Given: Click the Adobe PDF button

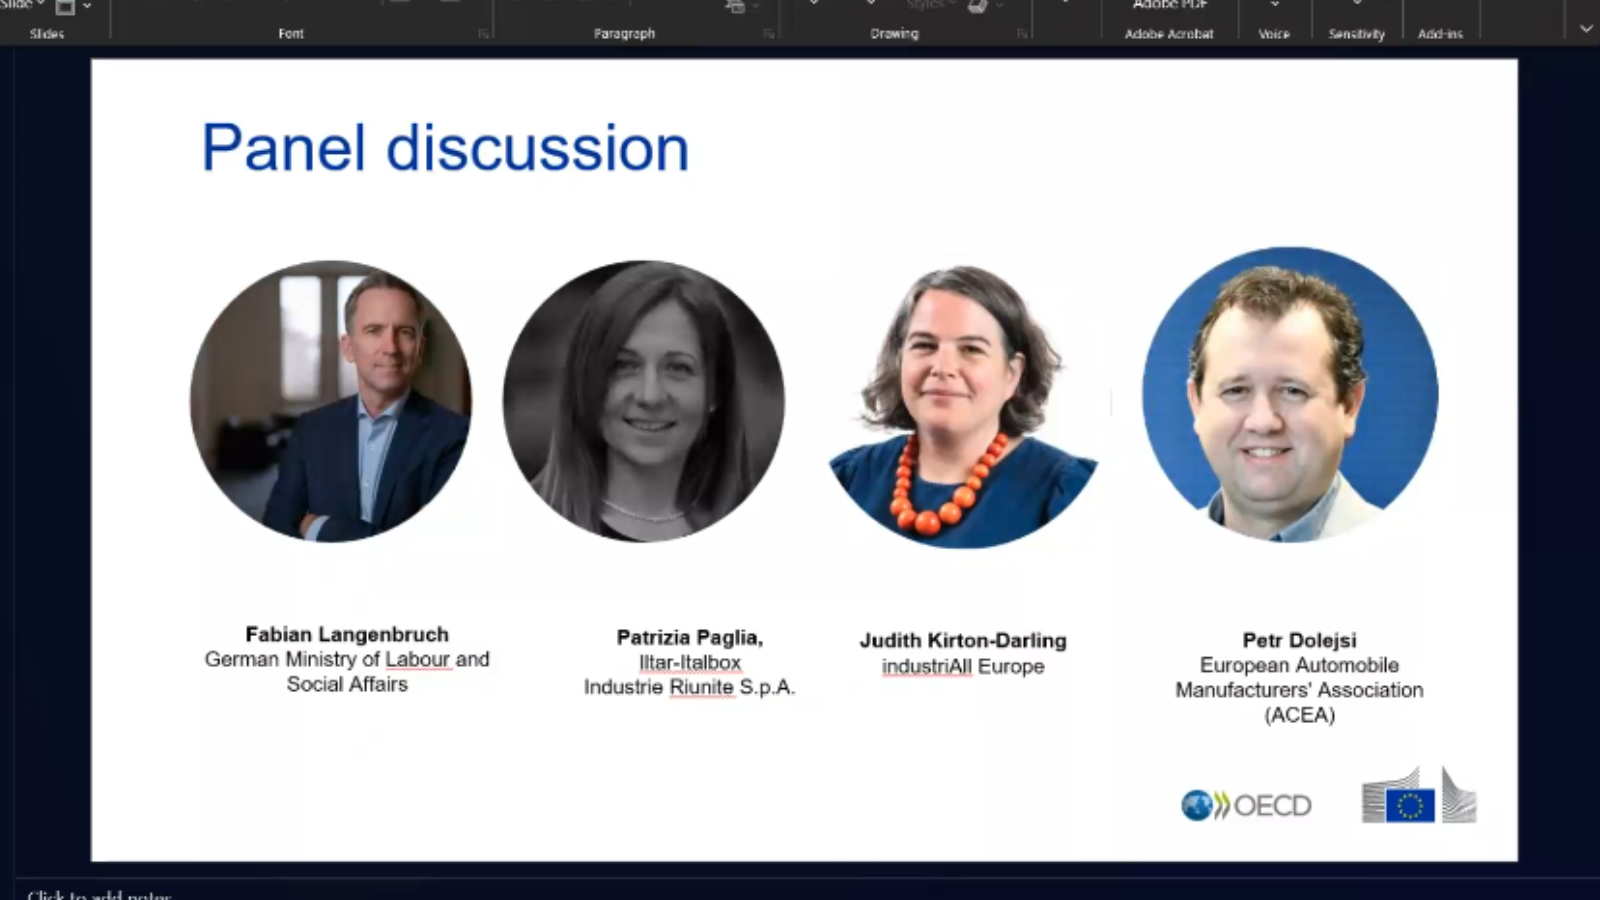Looking at the screenshot, I should 1169,6.
